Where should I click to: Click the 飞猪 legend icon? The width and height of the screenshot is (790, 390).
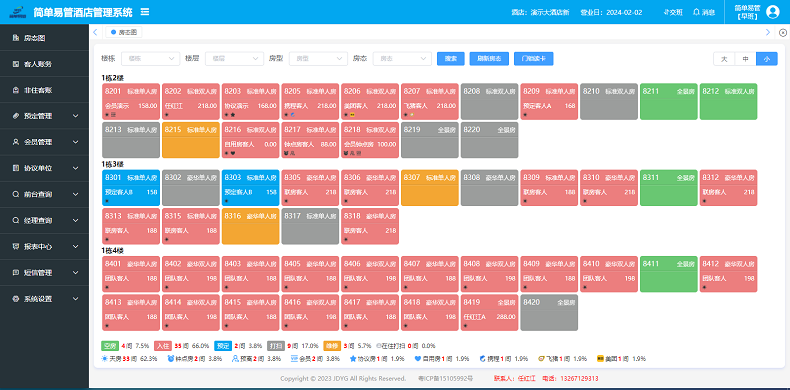[x=541, y=359]
